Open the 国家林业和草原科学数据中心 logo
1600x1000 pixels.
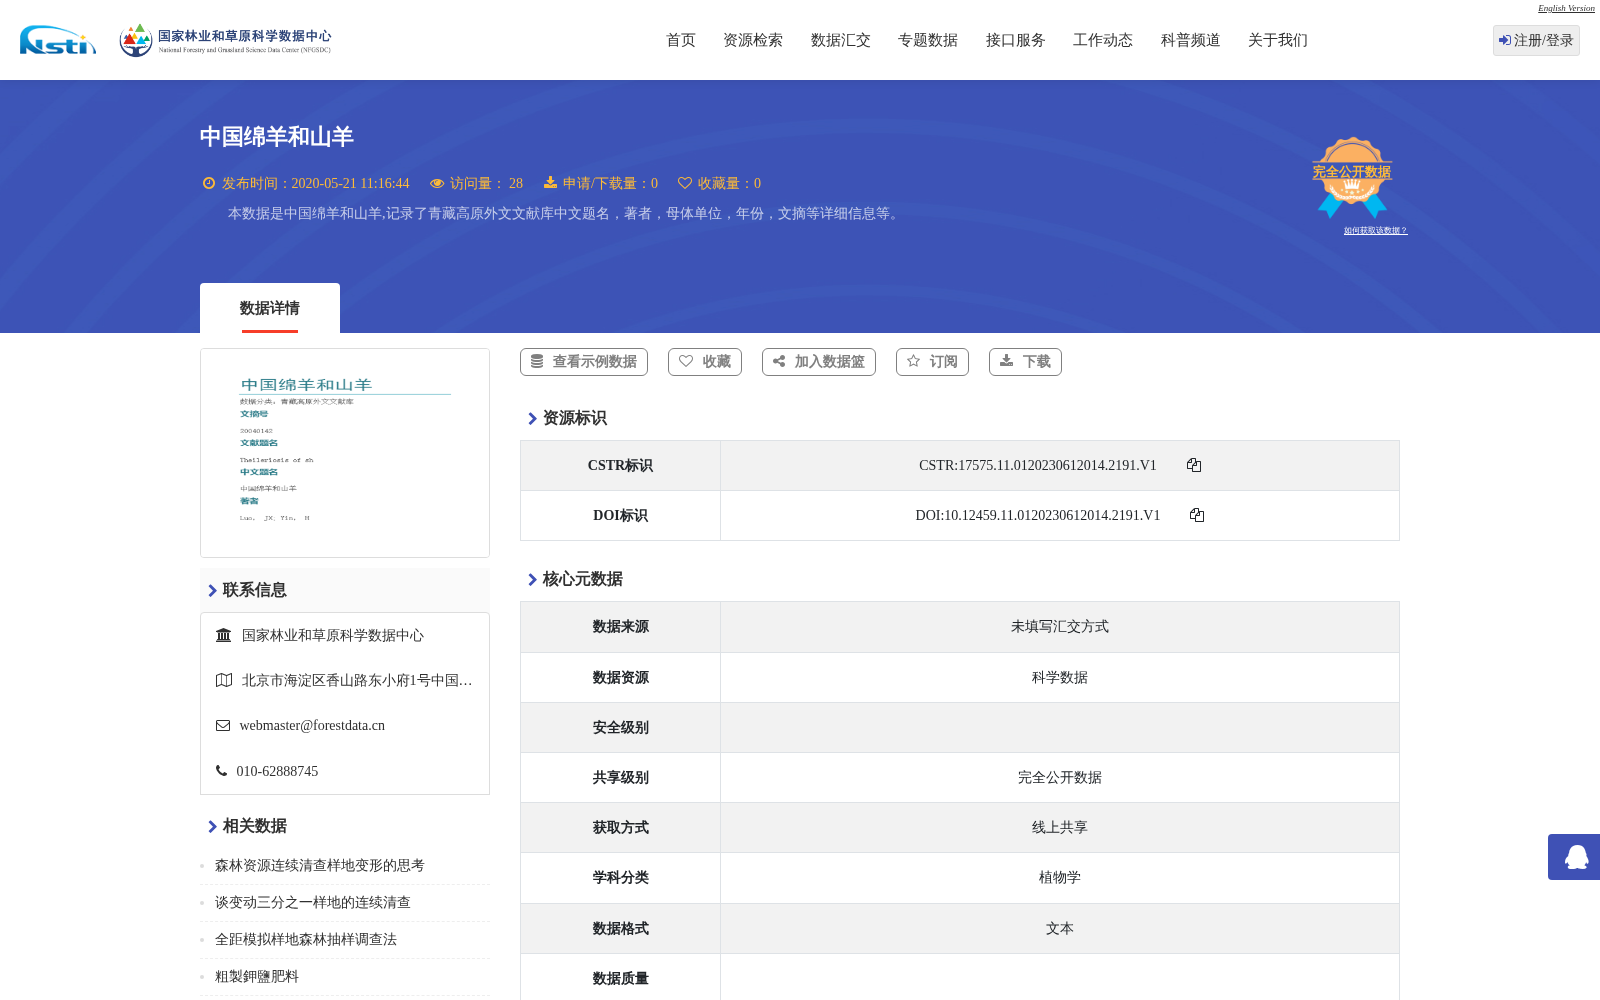(226, 40)
